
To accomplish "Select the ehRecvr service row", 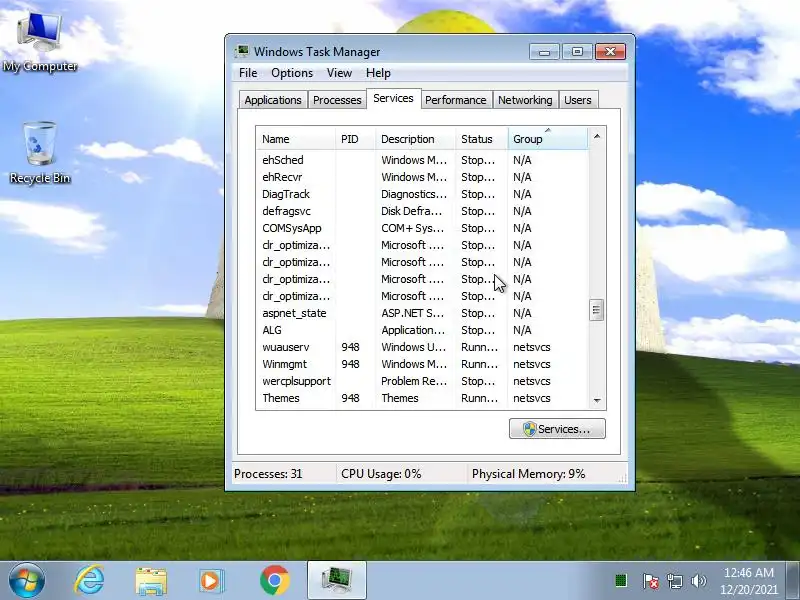I will (x=422, y=177).
